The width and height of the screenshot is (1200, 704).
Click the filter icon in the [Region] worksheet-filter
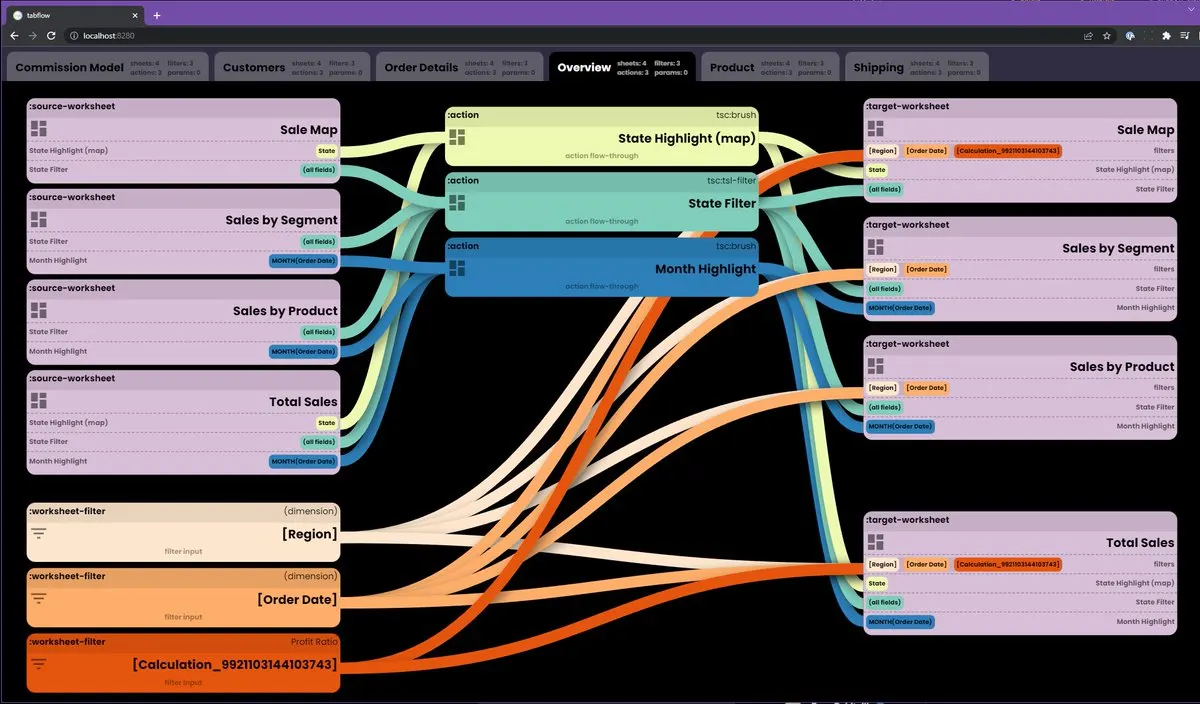click(x=39, y=534)
